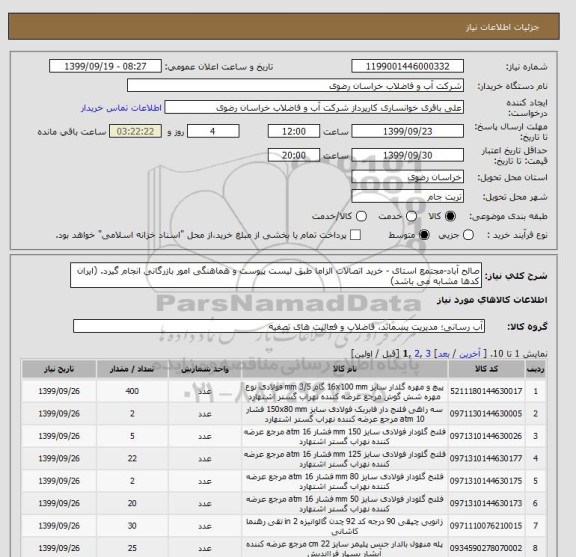Click quantity 30 in row 7
The height and width of the screenshot is (557, 576).
(132, 526)
